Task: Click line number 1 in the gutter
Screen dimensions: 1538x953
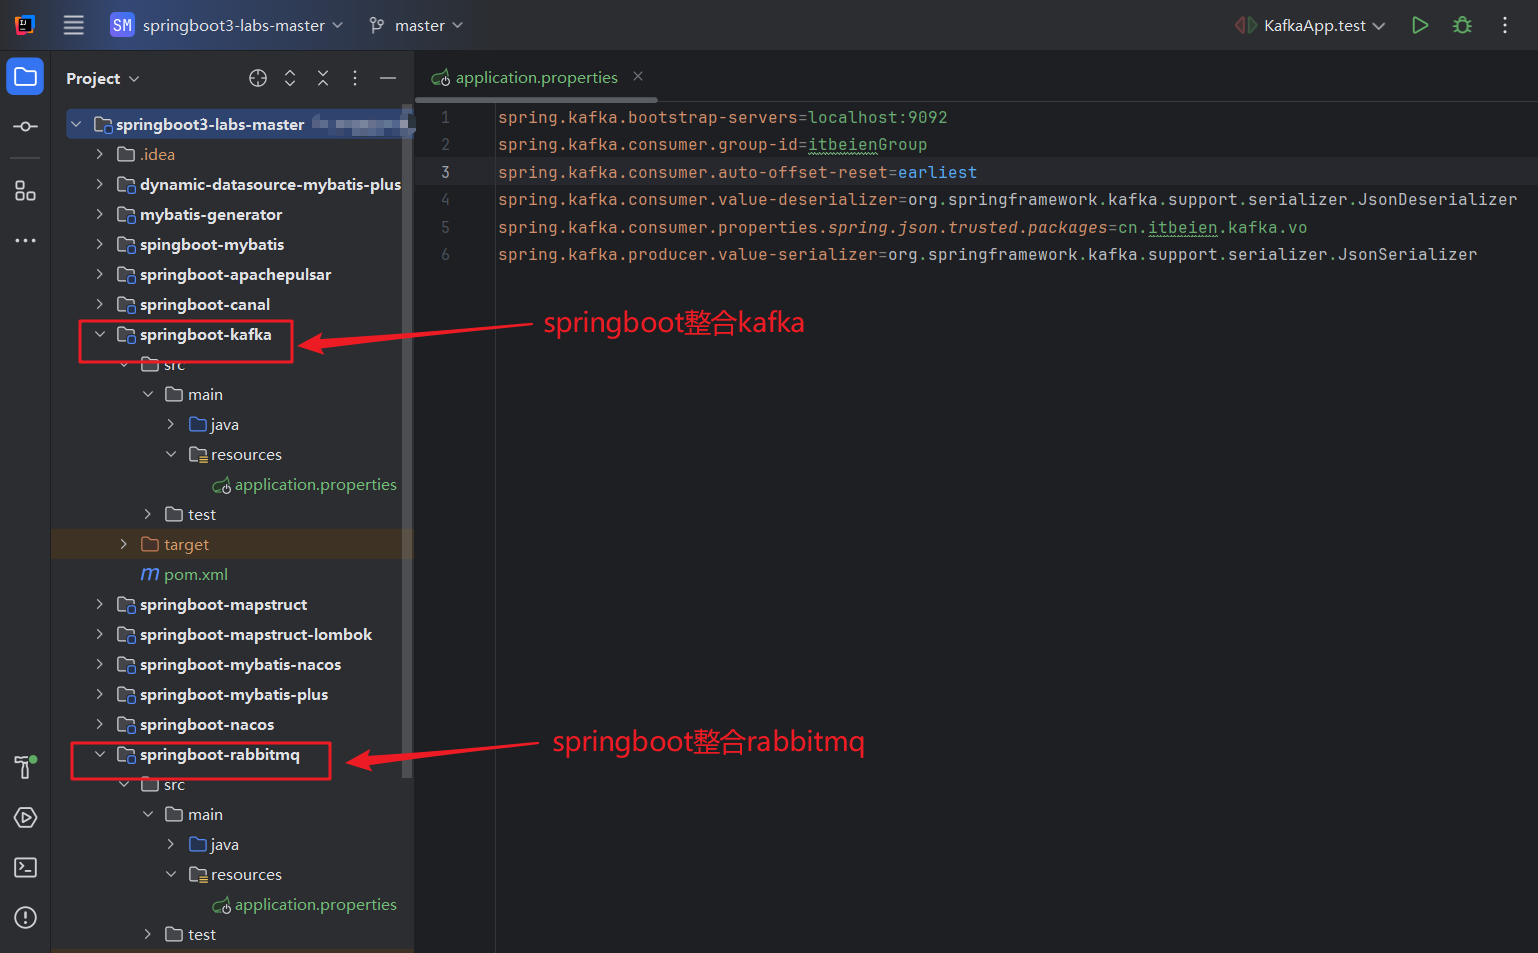Action: pyautogui.click(x=445, y=117)
